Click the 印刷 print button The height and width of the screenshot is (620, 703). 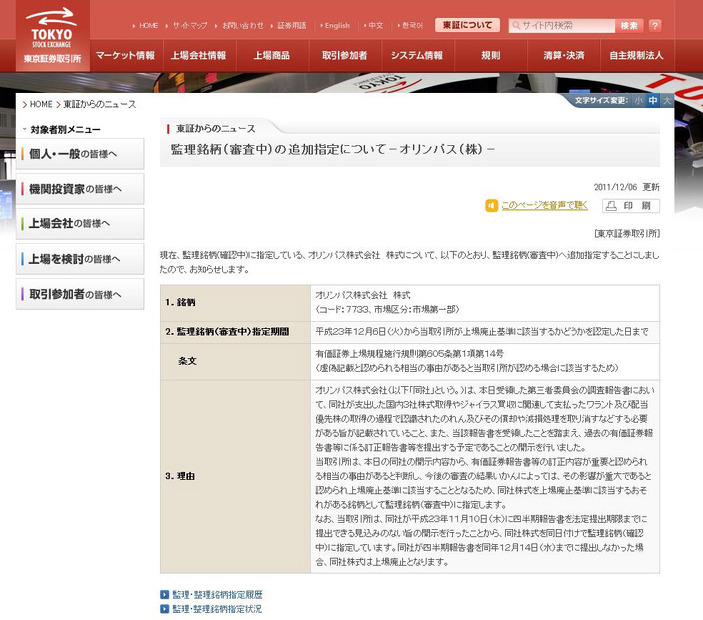[631, 206]
